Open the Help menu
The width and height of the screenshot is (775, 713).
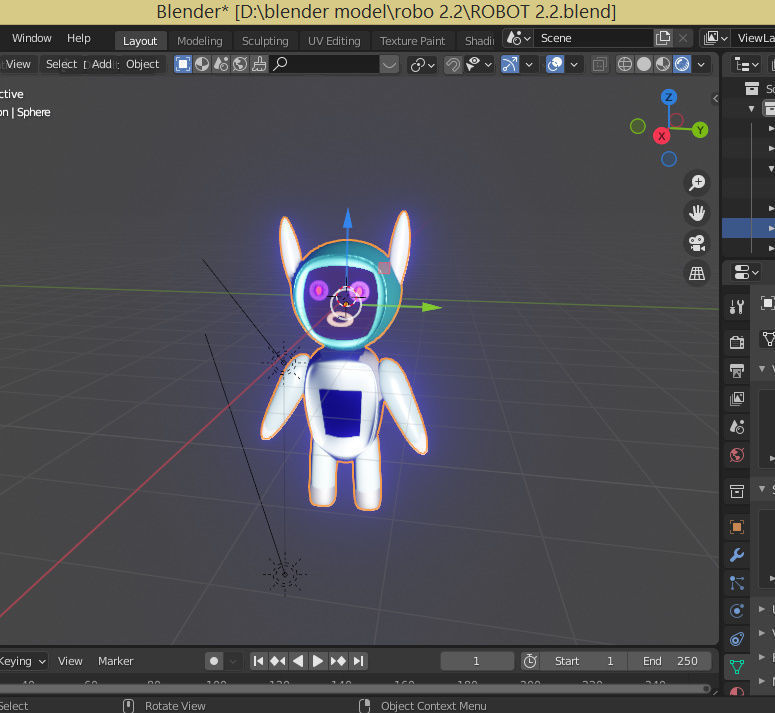pos(79,39)
